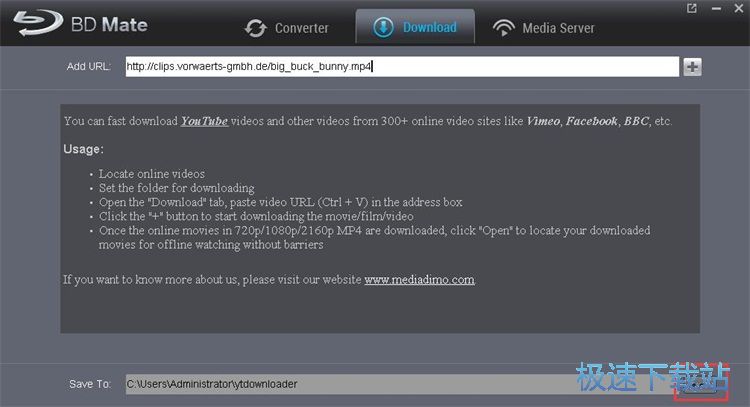Click the 'Facebook' text in description
The width and height of the screenshot is (750, 407).
592,121
